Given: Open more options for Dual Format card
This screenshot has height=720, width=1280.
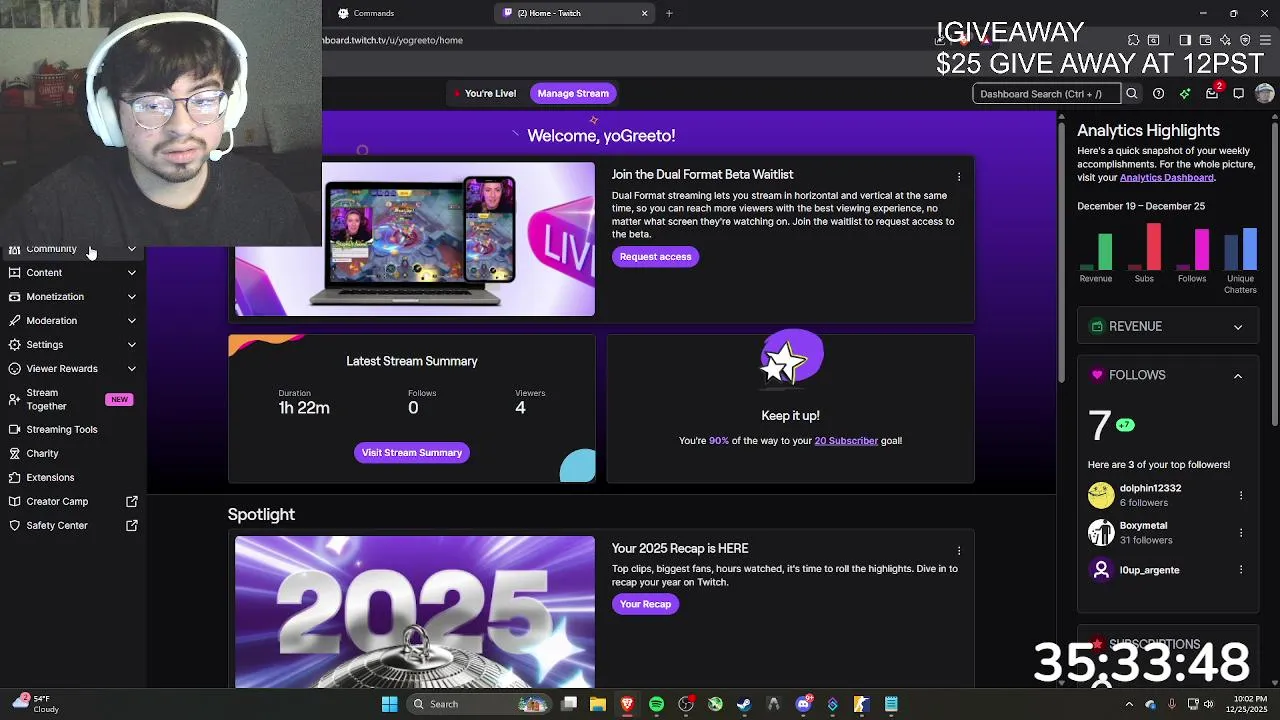Looking at the screenshot, I should (x=959, y=177).
